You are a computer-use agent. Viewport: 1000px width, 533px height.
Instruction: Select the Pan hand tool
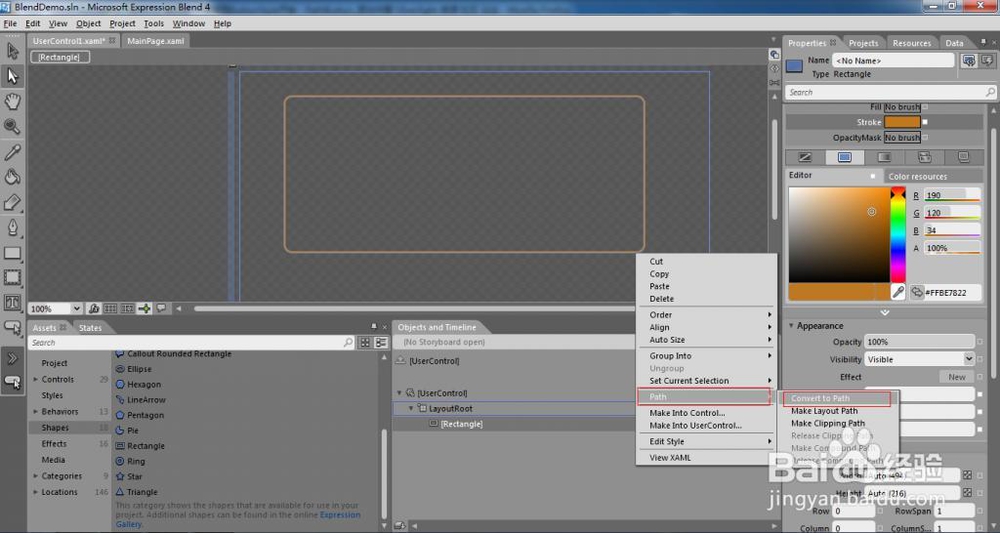coord(12,101)
